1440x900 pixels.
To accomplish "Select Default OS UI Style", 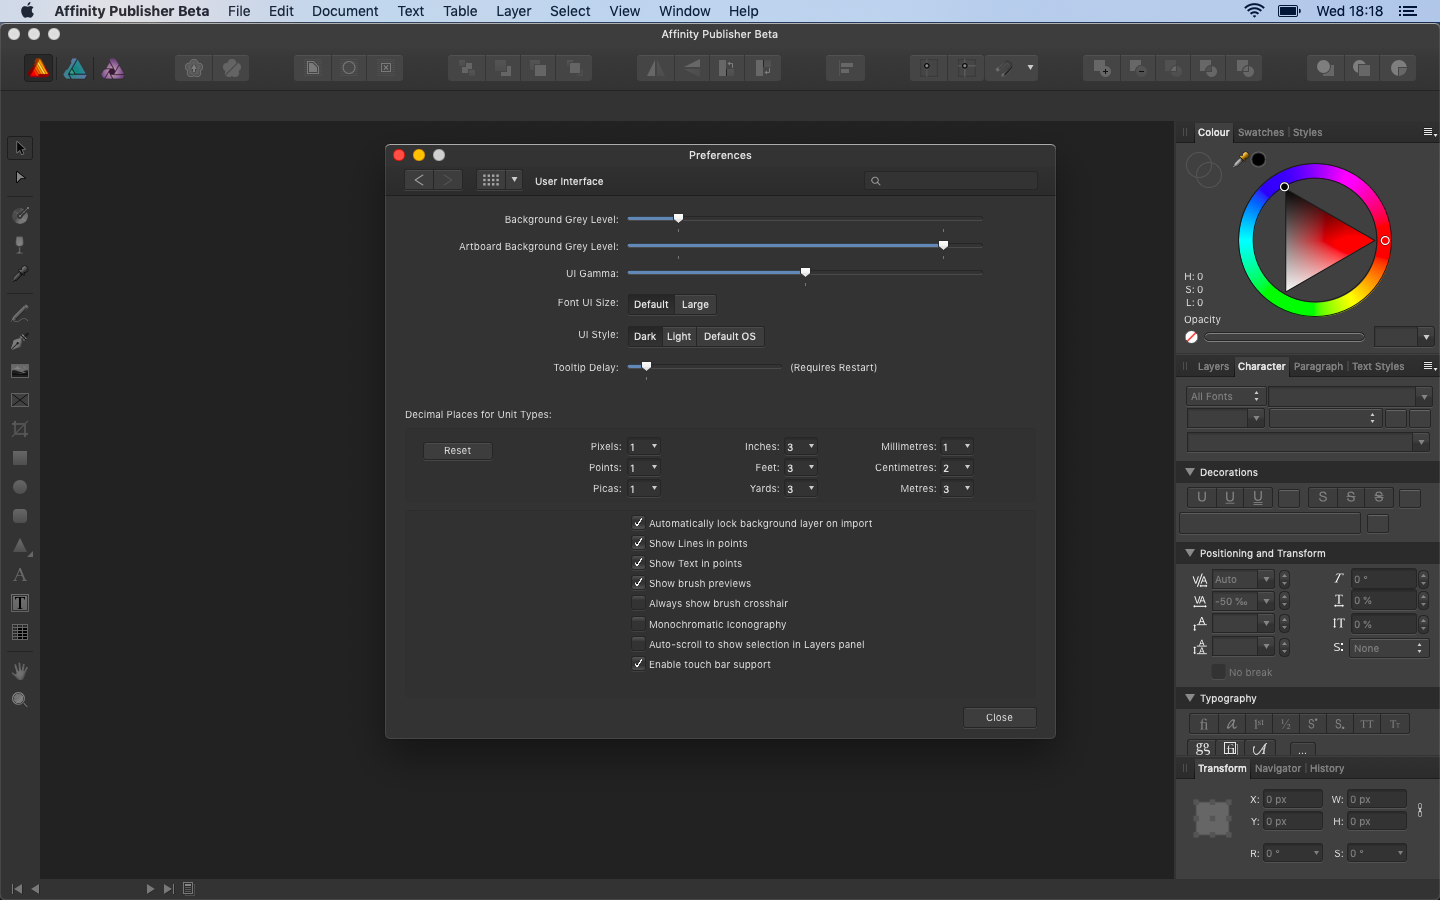I will point(730,336).
